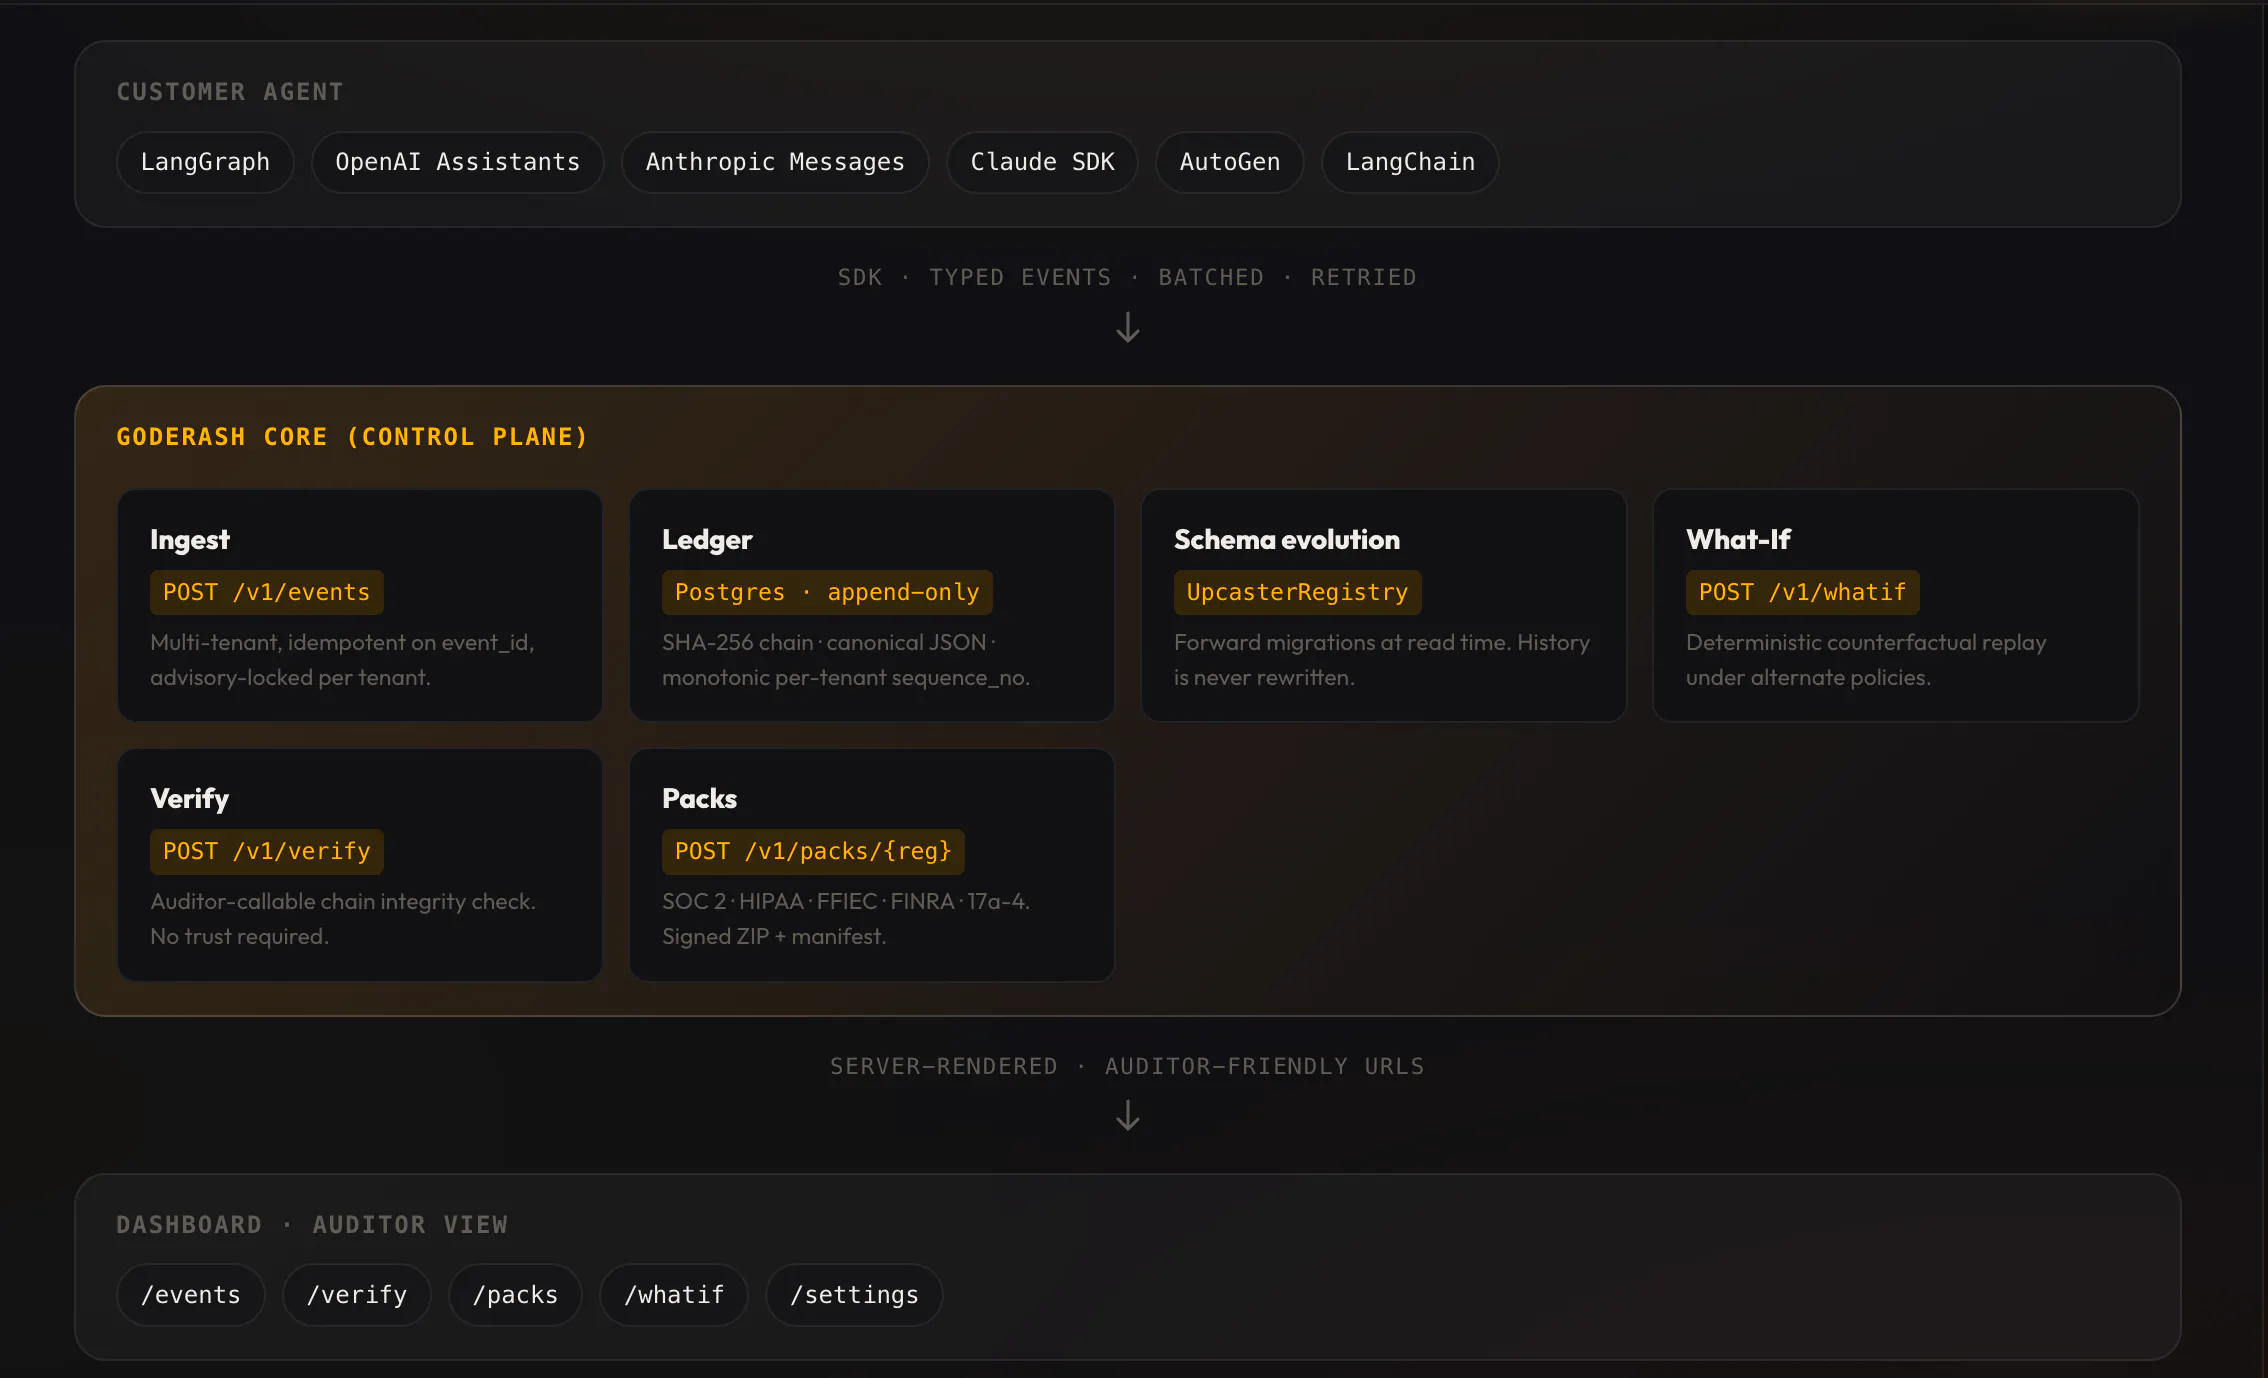
Task: Open the /whatif dashboard link
Action: tap(674, 1295)
